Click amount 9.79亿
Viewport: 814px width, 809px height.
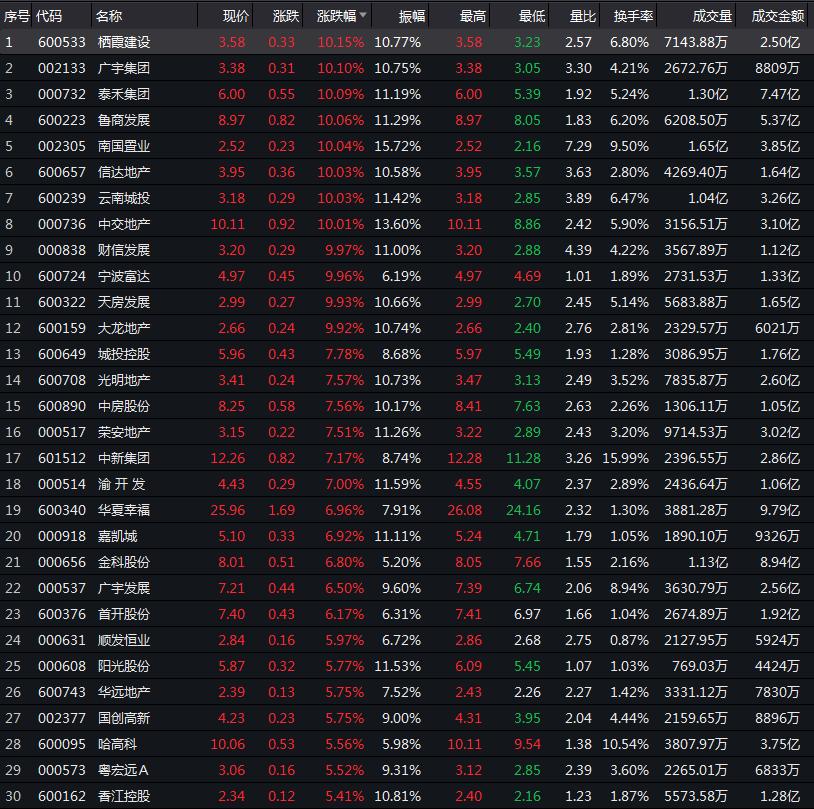(x=780, y=510)
